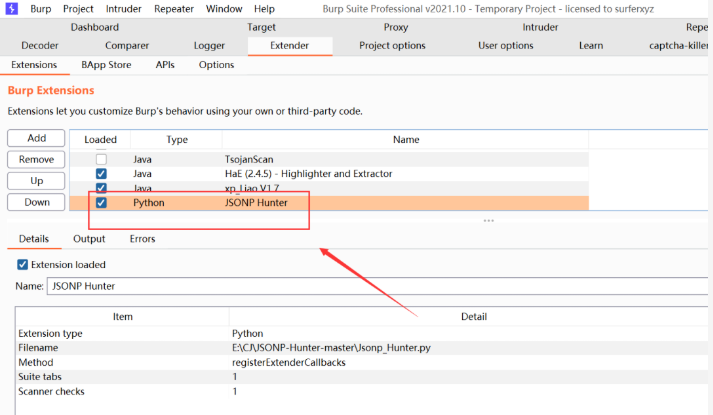Switch to the Decoder tab

pyautogui.click(x=40, y=45)
